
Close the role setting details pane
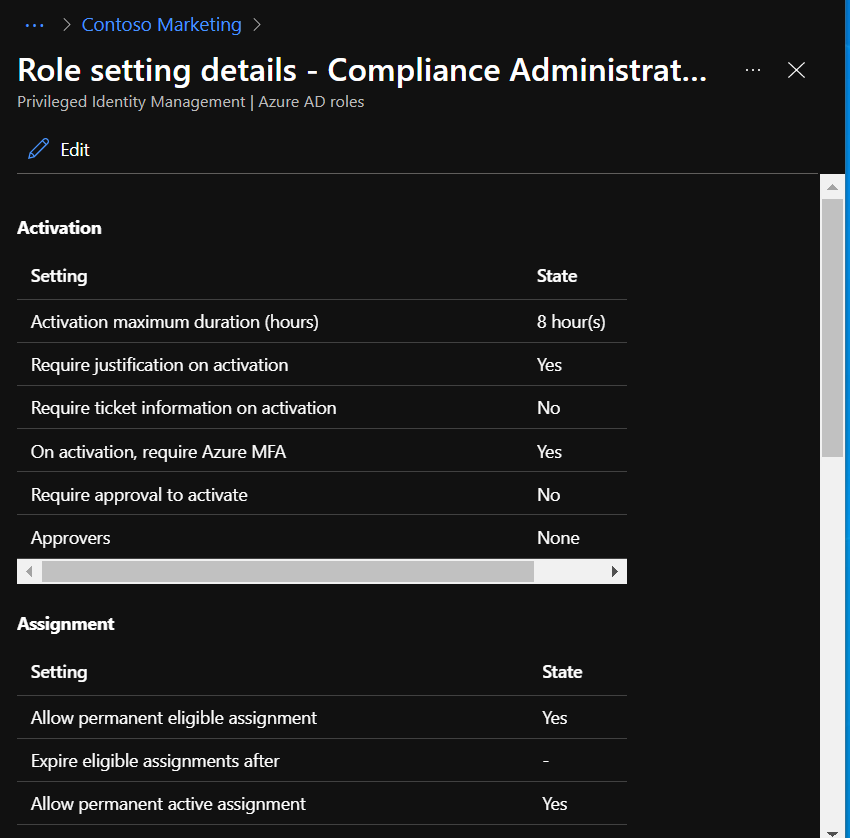(796, 70)
